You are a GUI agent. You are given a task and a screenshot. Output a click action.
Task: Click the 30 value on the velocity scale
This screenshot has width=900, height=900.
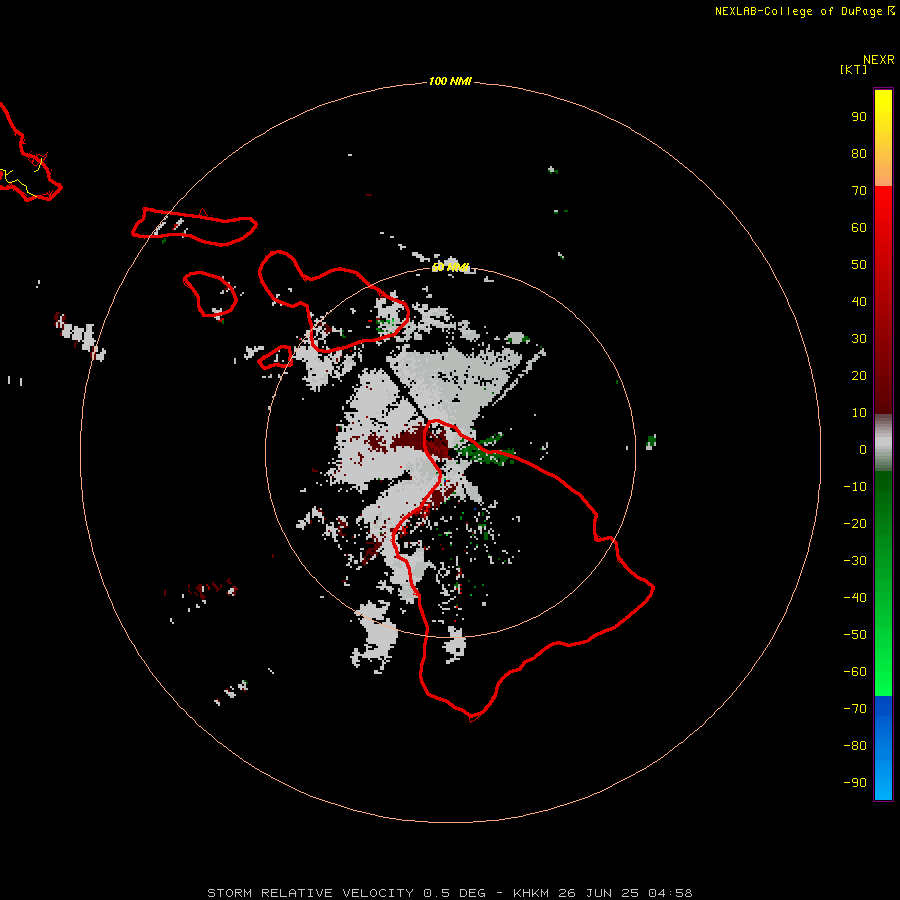click(x=859, y=339)
